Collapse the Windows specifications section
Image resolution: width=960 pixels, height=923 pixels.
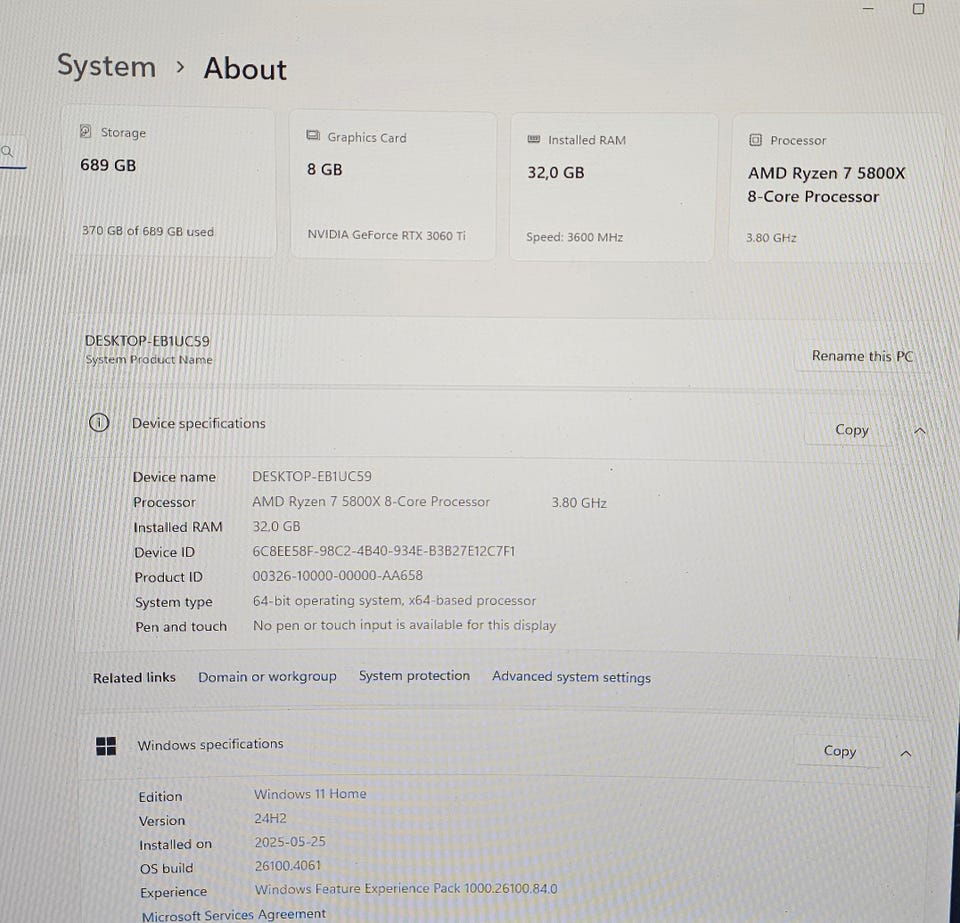[x=906, y=753]
